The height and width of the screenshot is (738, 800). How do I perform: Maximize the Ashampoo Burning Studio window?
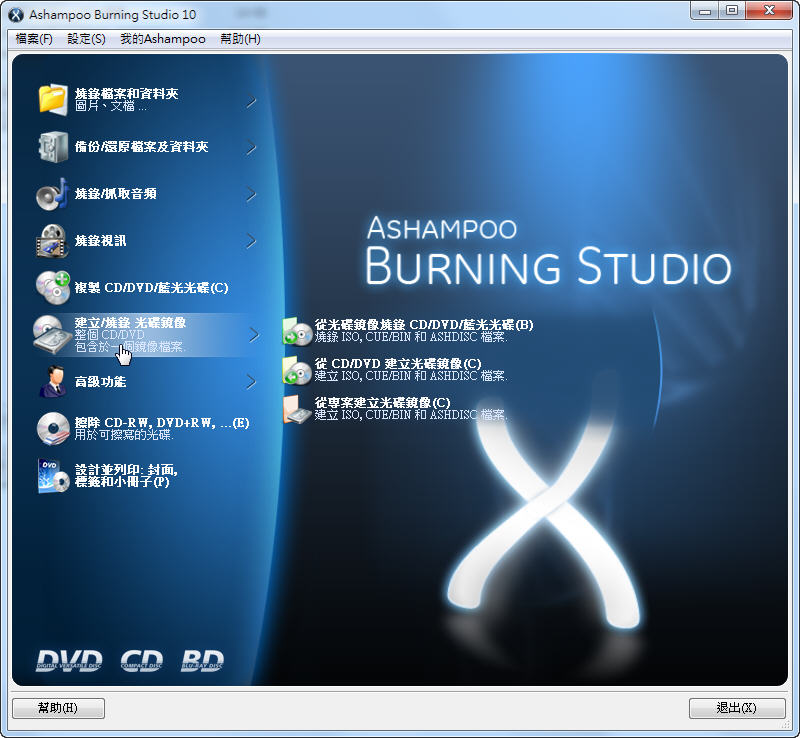(732, 11)
